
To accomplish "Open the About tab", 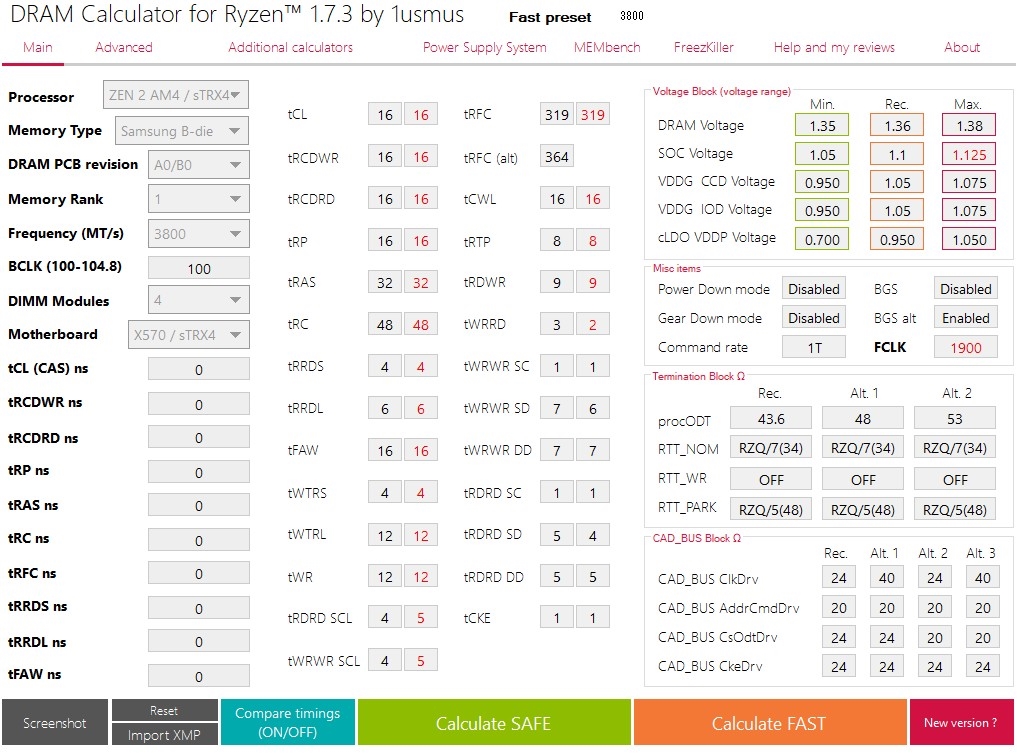I will coord(962,47).
